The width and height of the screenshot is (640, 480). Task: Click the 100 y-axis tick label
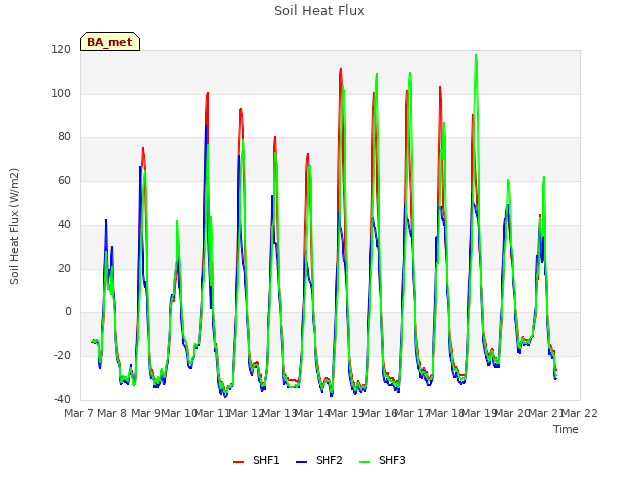pyautogui.click(x=61, y=93)
